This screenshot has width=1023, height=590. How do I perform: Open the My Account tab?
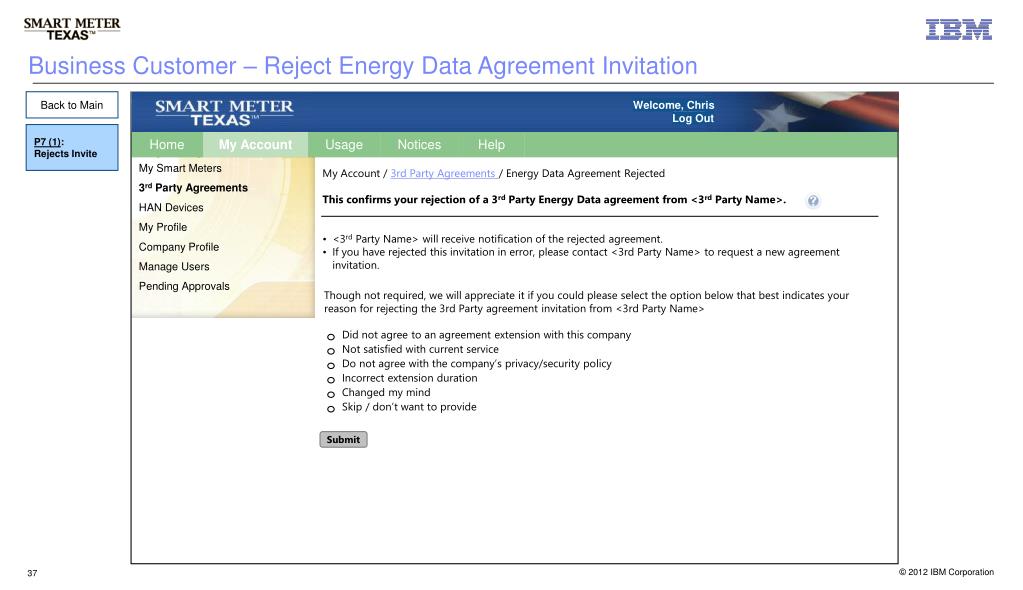click(x=255, y=145)
